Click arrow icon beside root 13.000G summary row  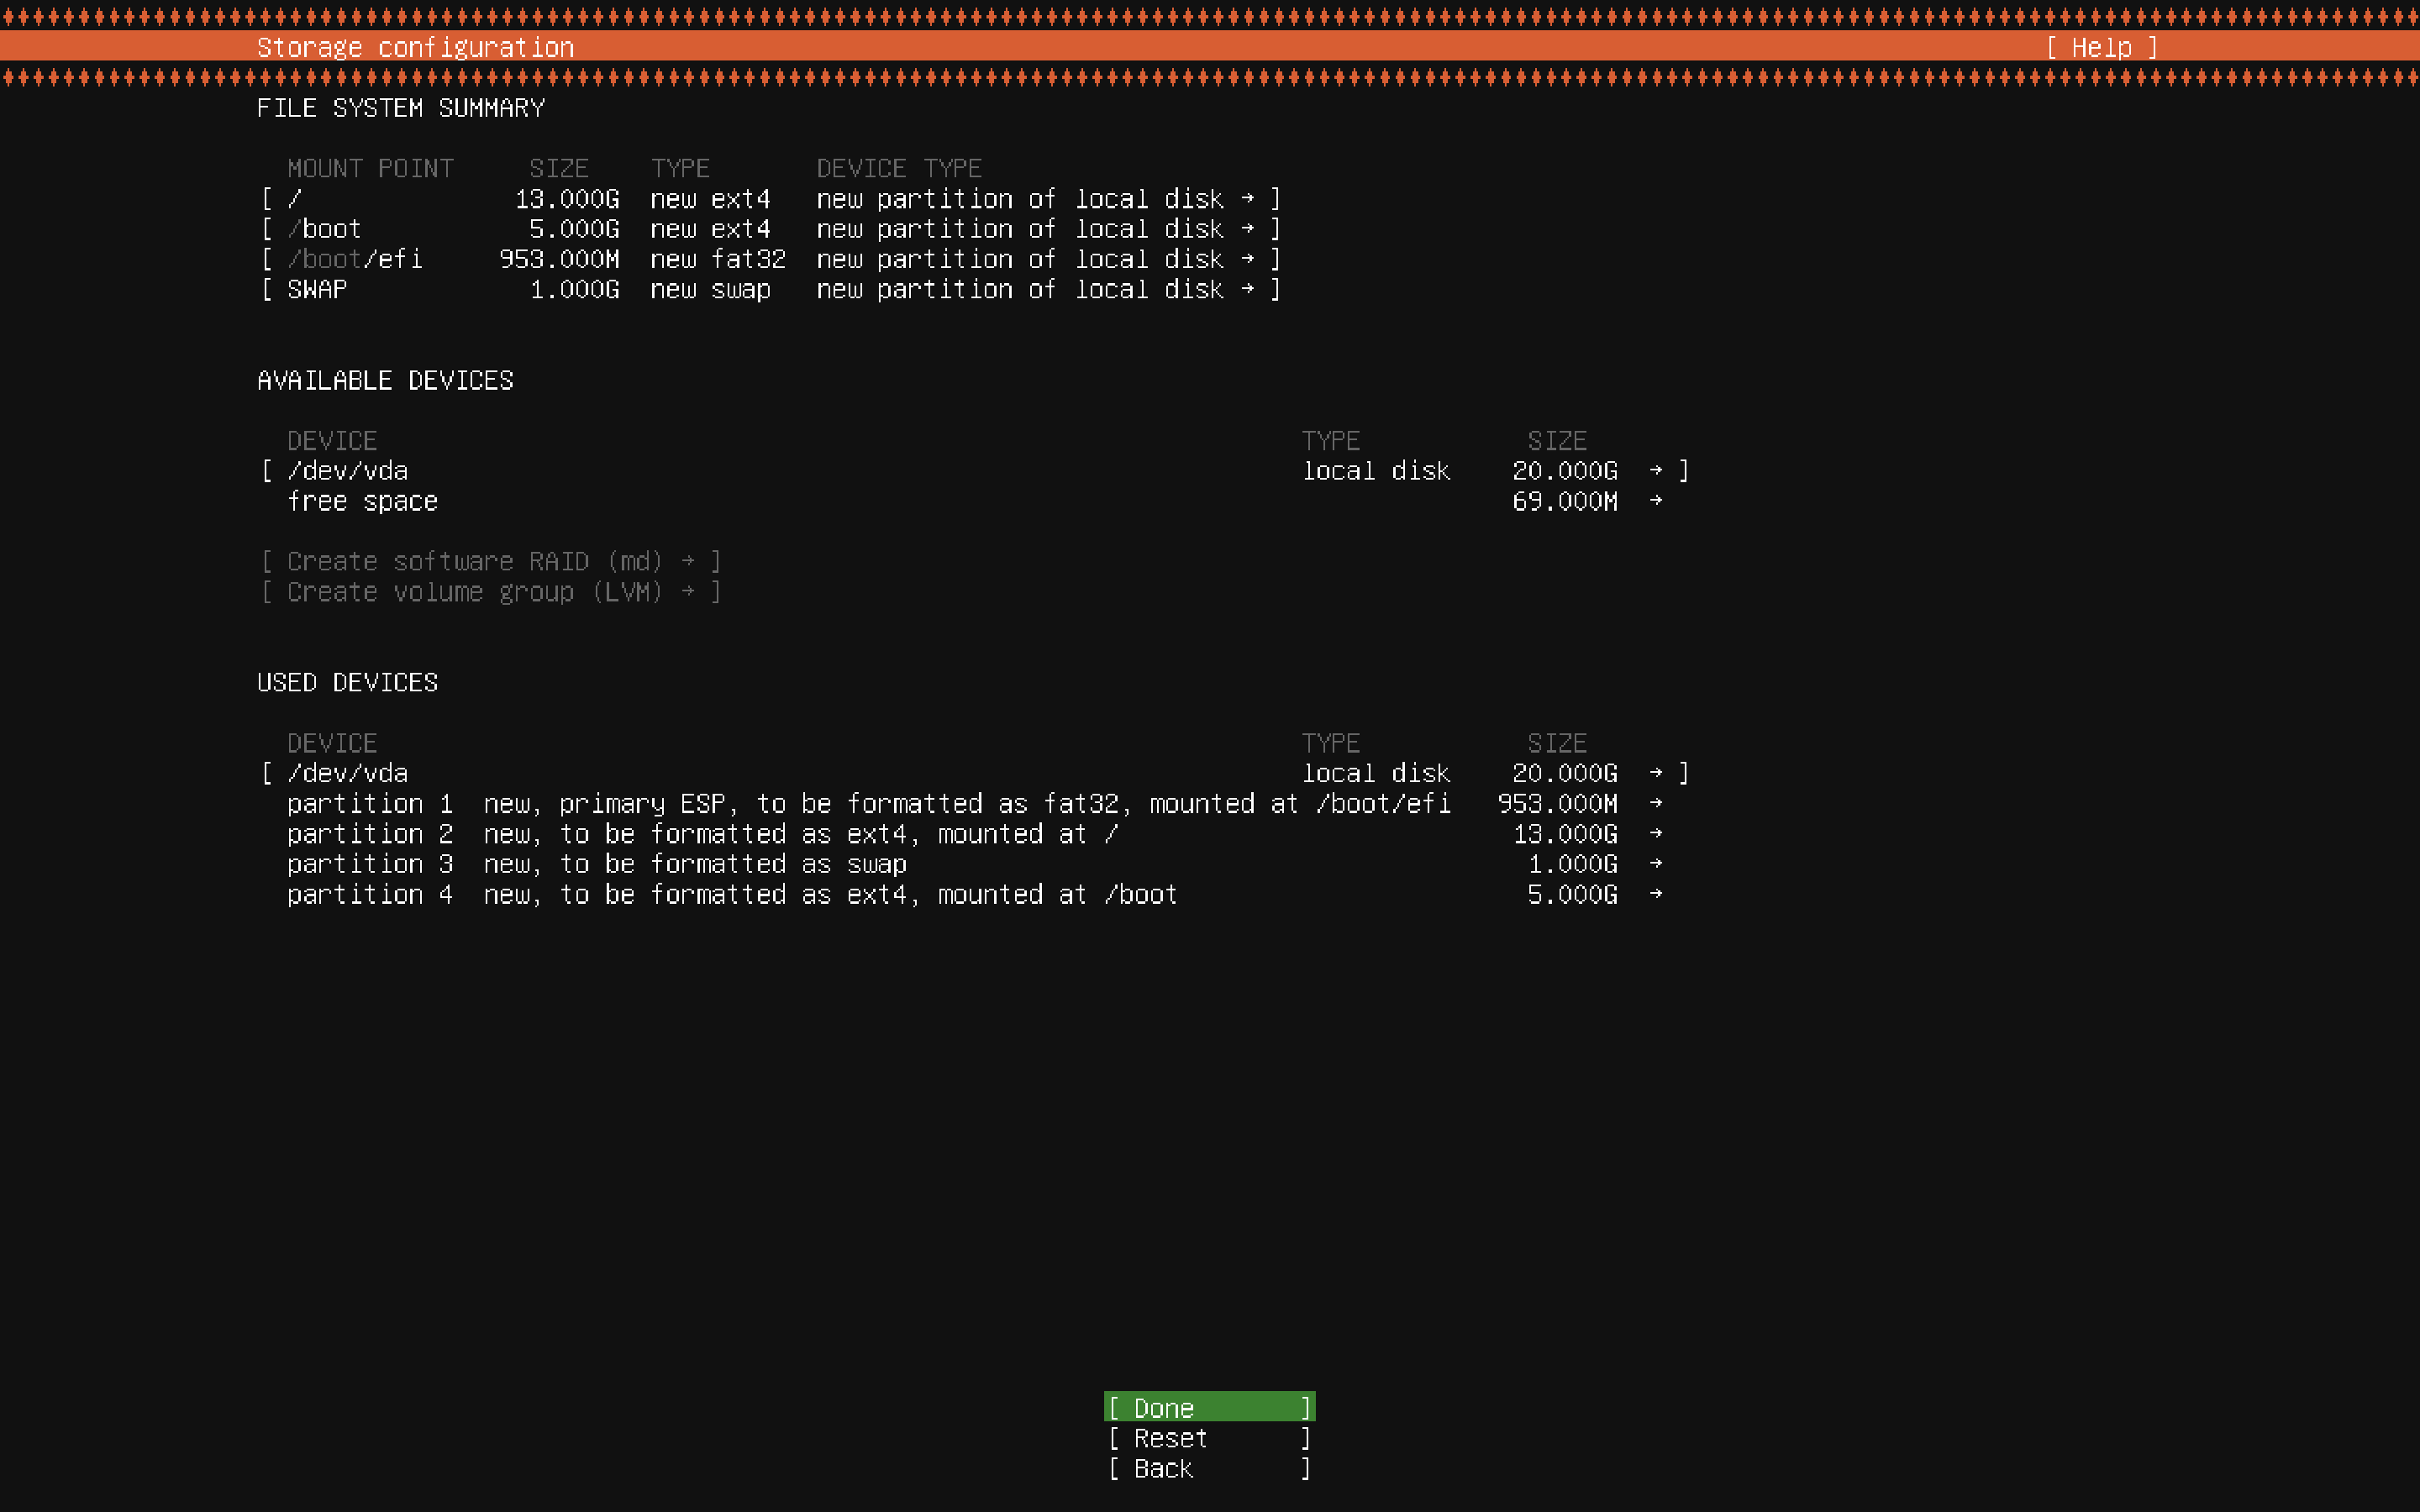point(1247,199)
